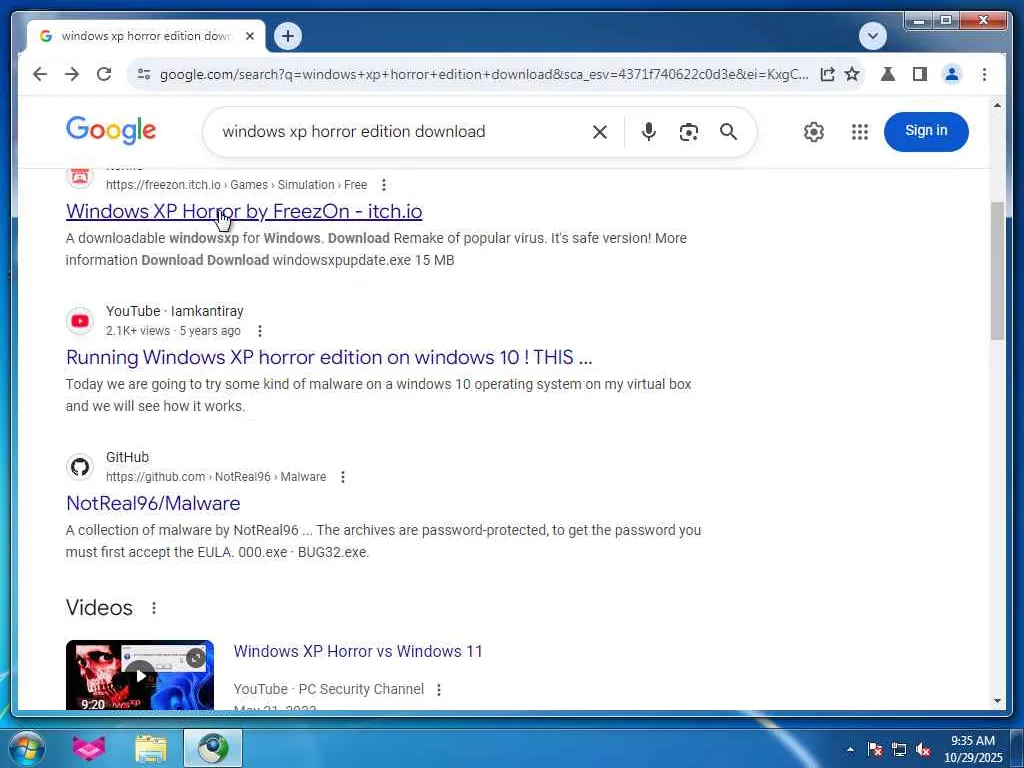Viewport: 1024px width, 768px height.
Task: Reload the current page
Action: click(104, 74)
